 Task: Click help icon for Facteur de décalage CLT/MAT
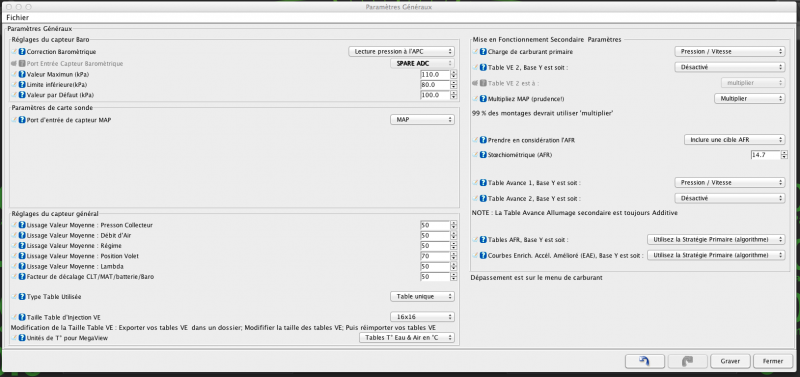(22, 277)
